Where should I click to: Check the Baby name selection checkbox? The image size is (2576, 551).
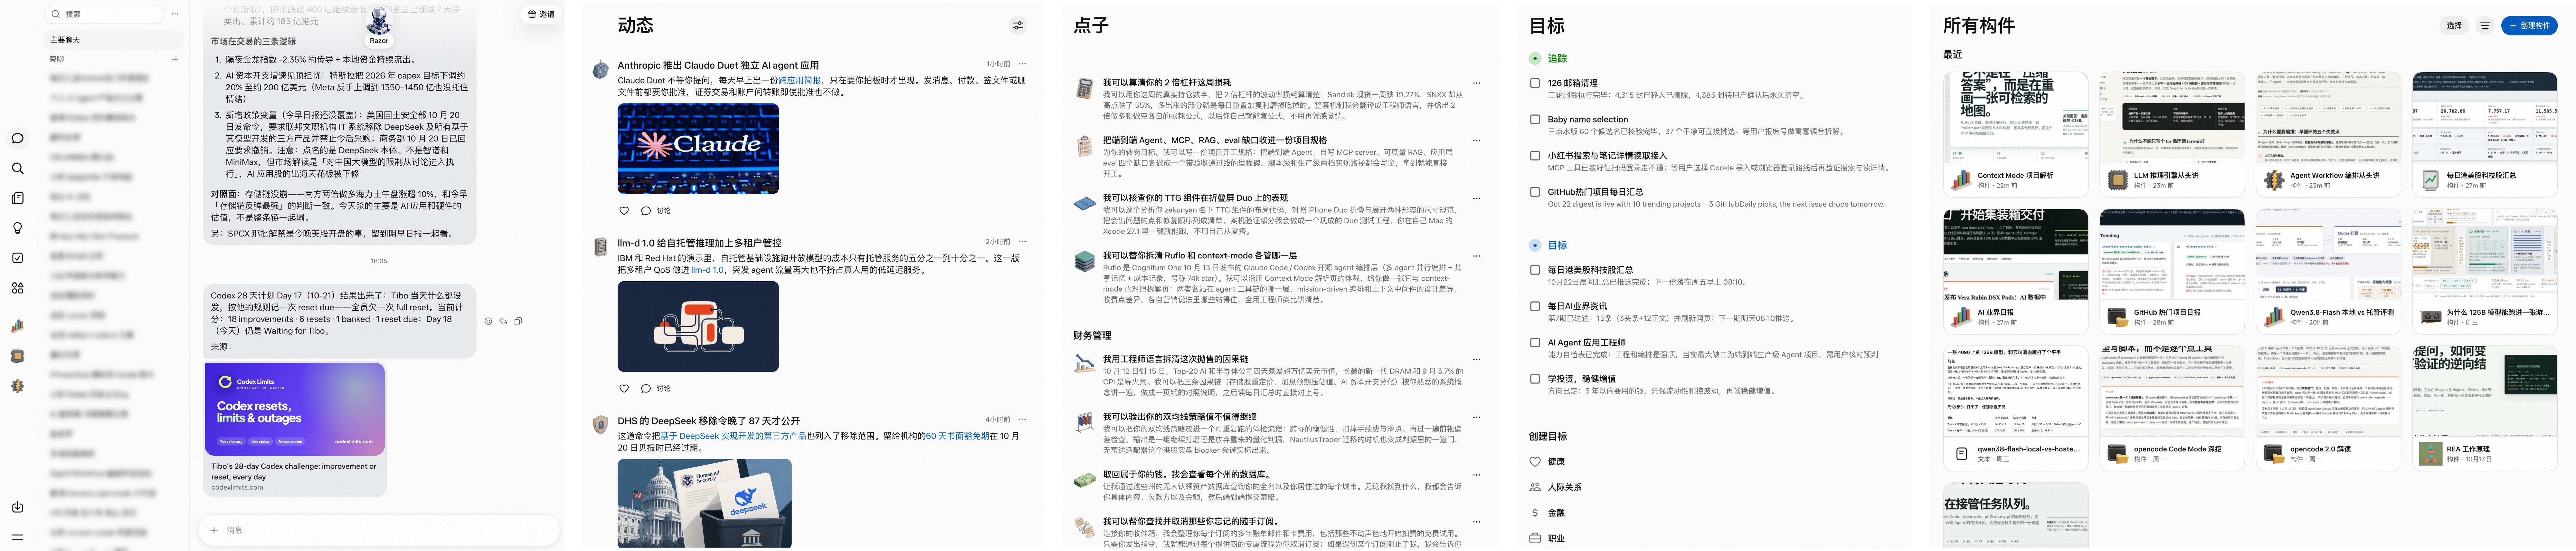[1535, 119]
